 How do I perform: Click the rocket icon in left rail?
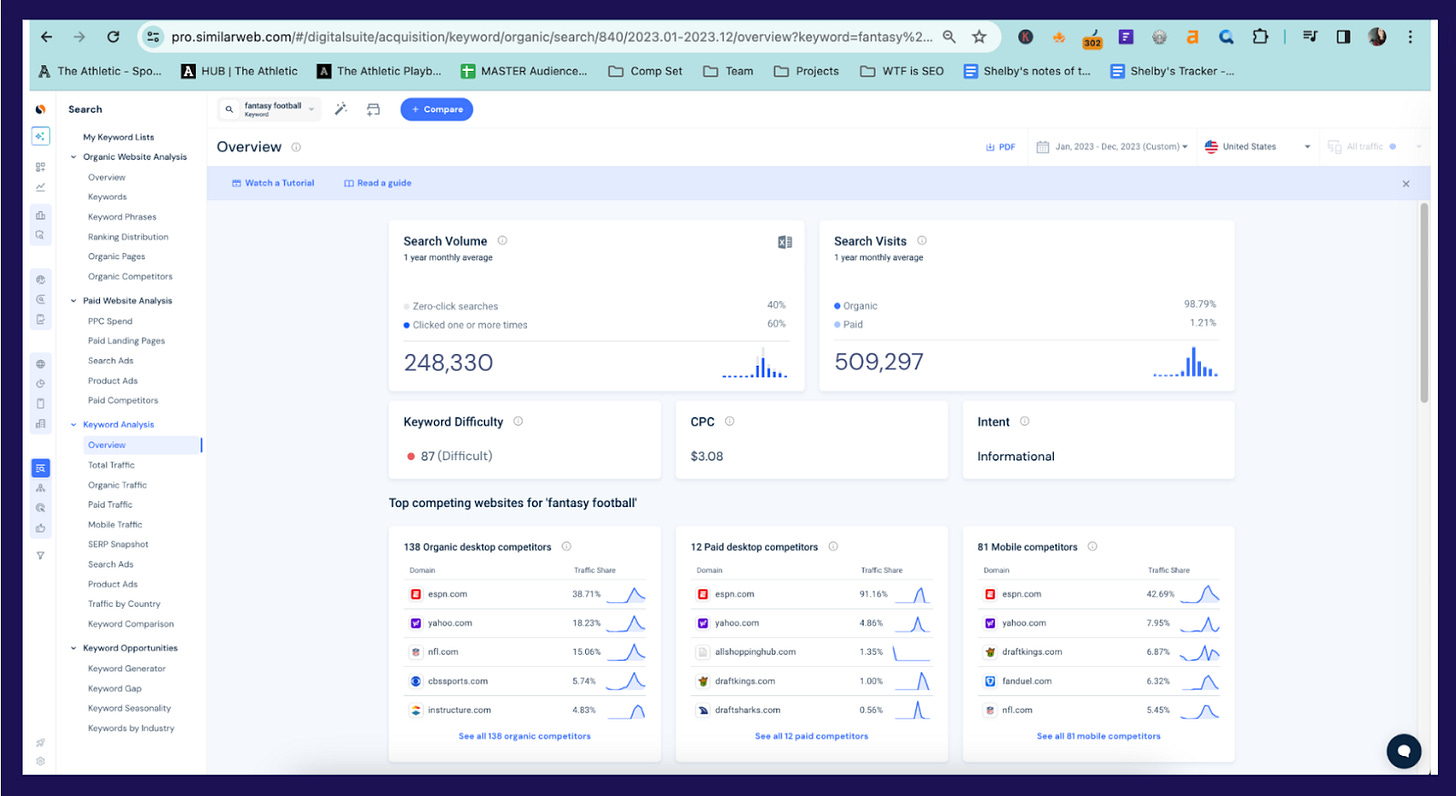point(40,743)
